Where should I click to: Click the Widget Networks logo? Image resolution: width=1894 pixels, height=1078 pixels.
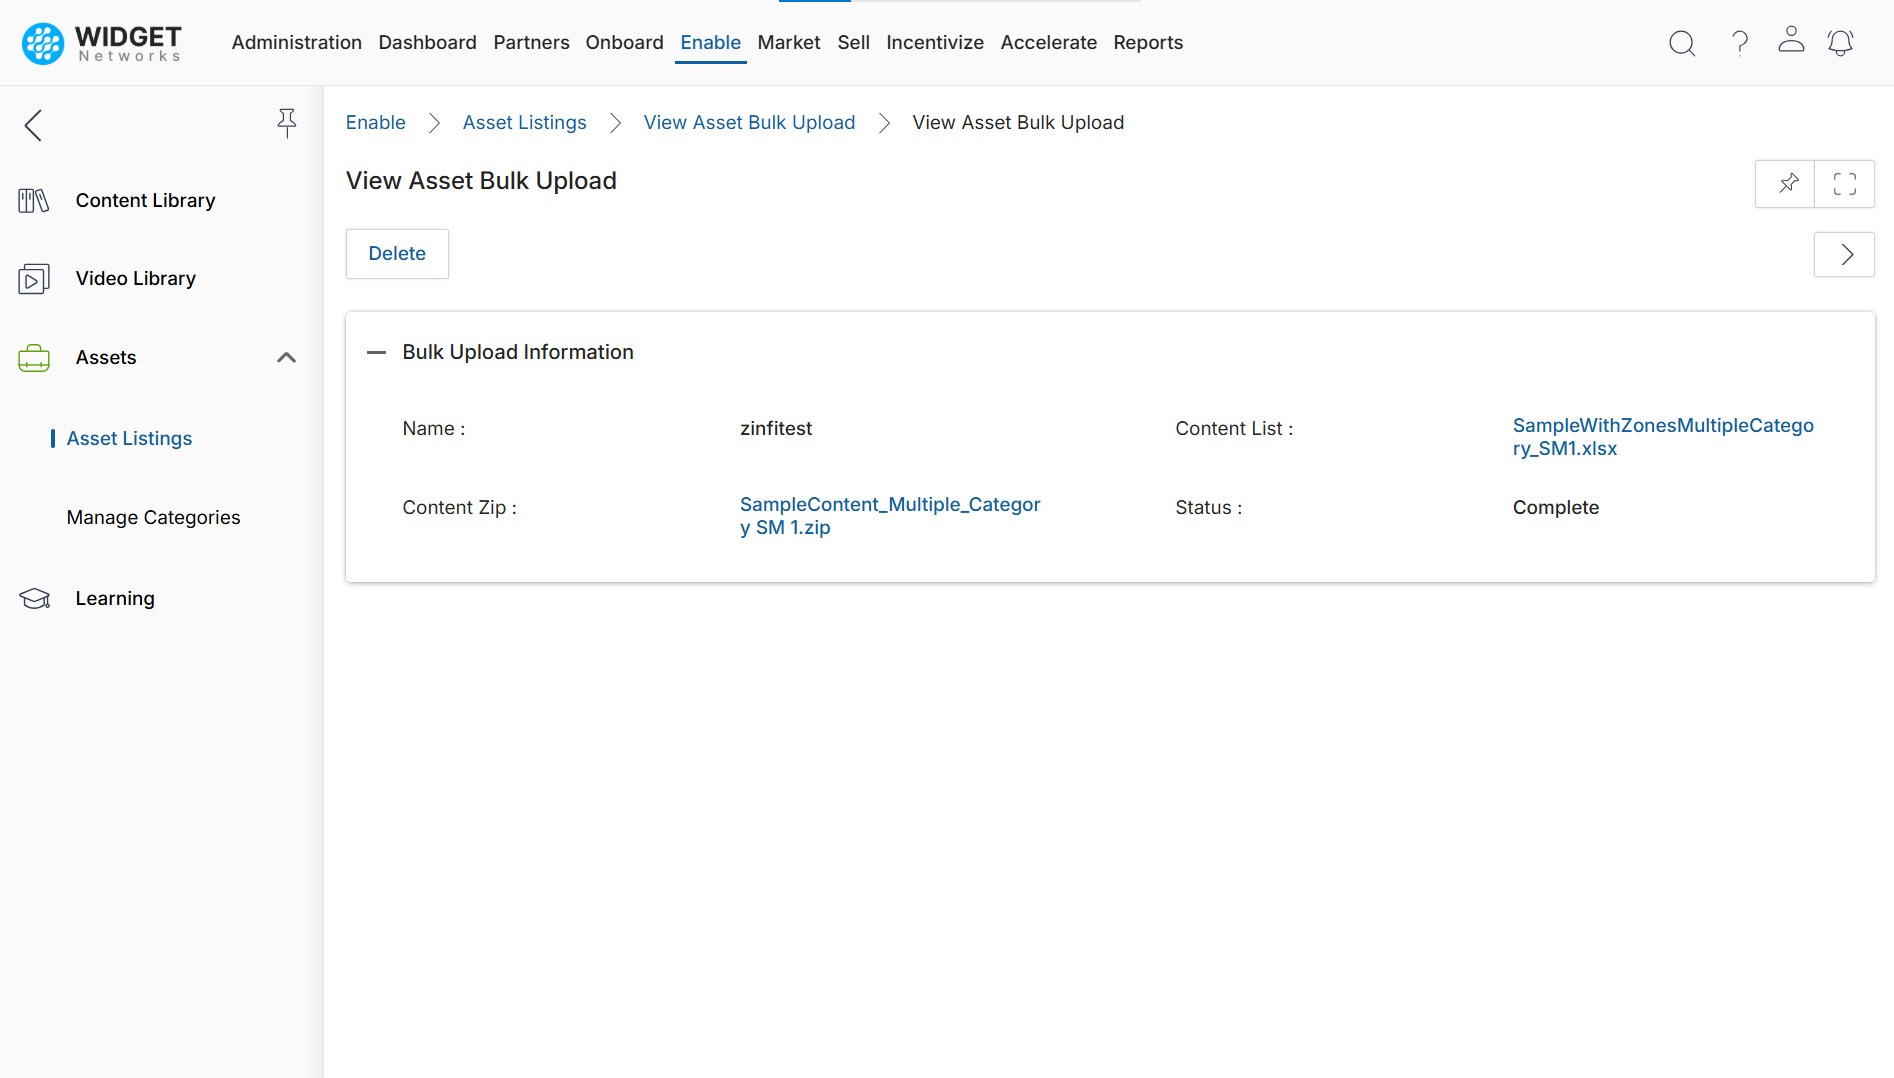(102, 43)
